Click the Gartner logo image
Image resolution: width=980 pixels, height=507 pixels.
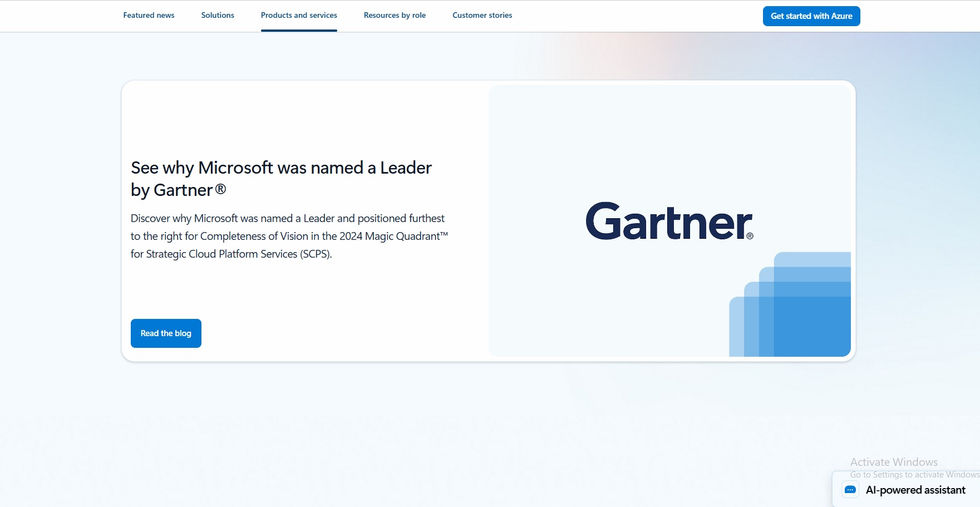coord(669,221)
